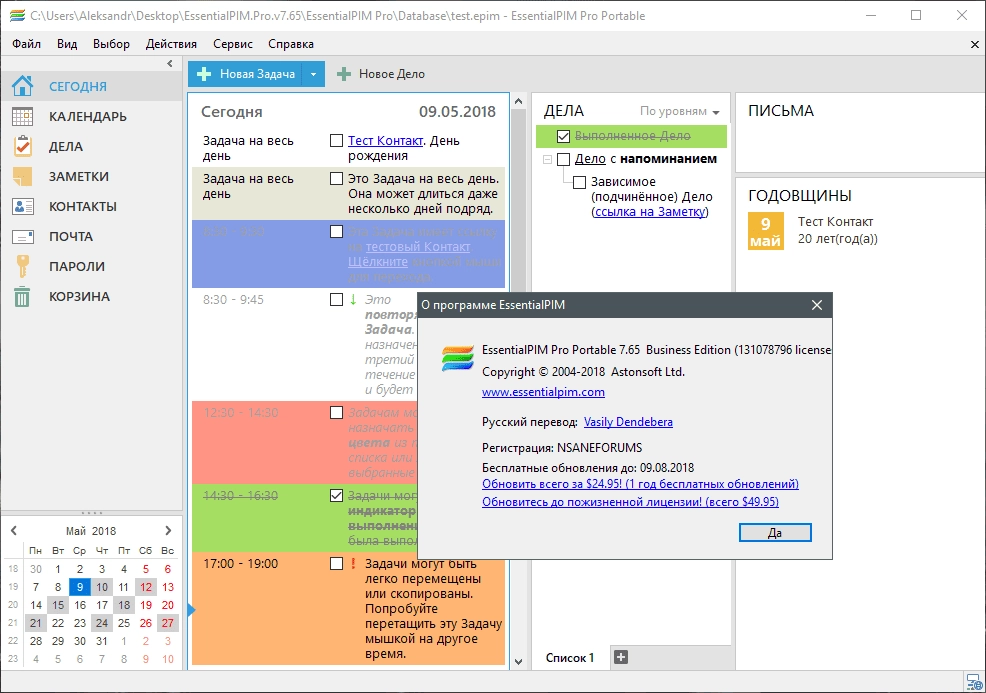Close the О программе dialog with X
This screenshot has width=986, height=693.
tap(817, 305)
